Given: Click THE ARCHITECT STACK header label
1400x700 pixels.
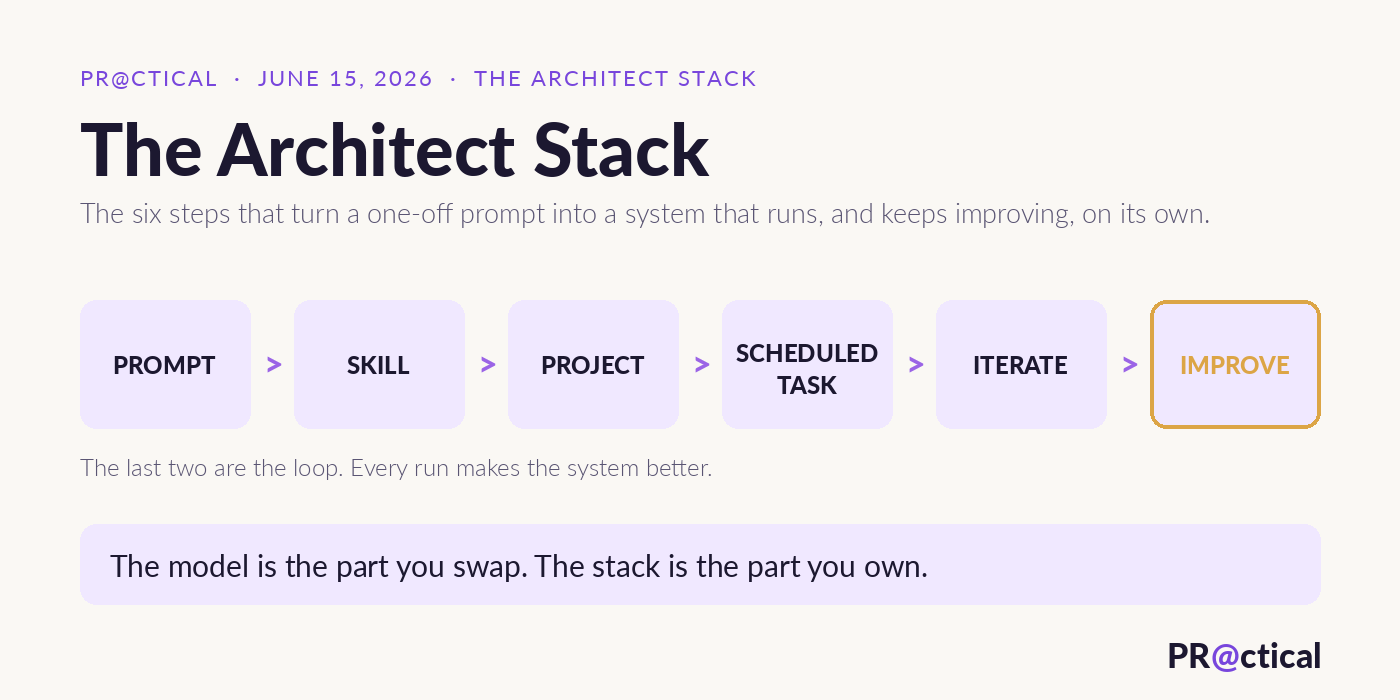Looking at the screenshot, I should [x=615, y=79].
